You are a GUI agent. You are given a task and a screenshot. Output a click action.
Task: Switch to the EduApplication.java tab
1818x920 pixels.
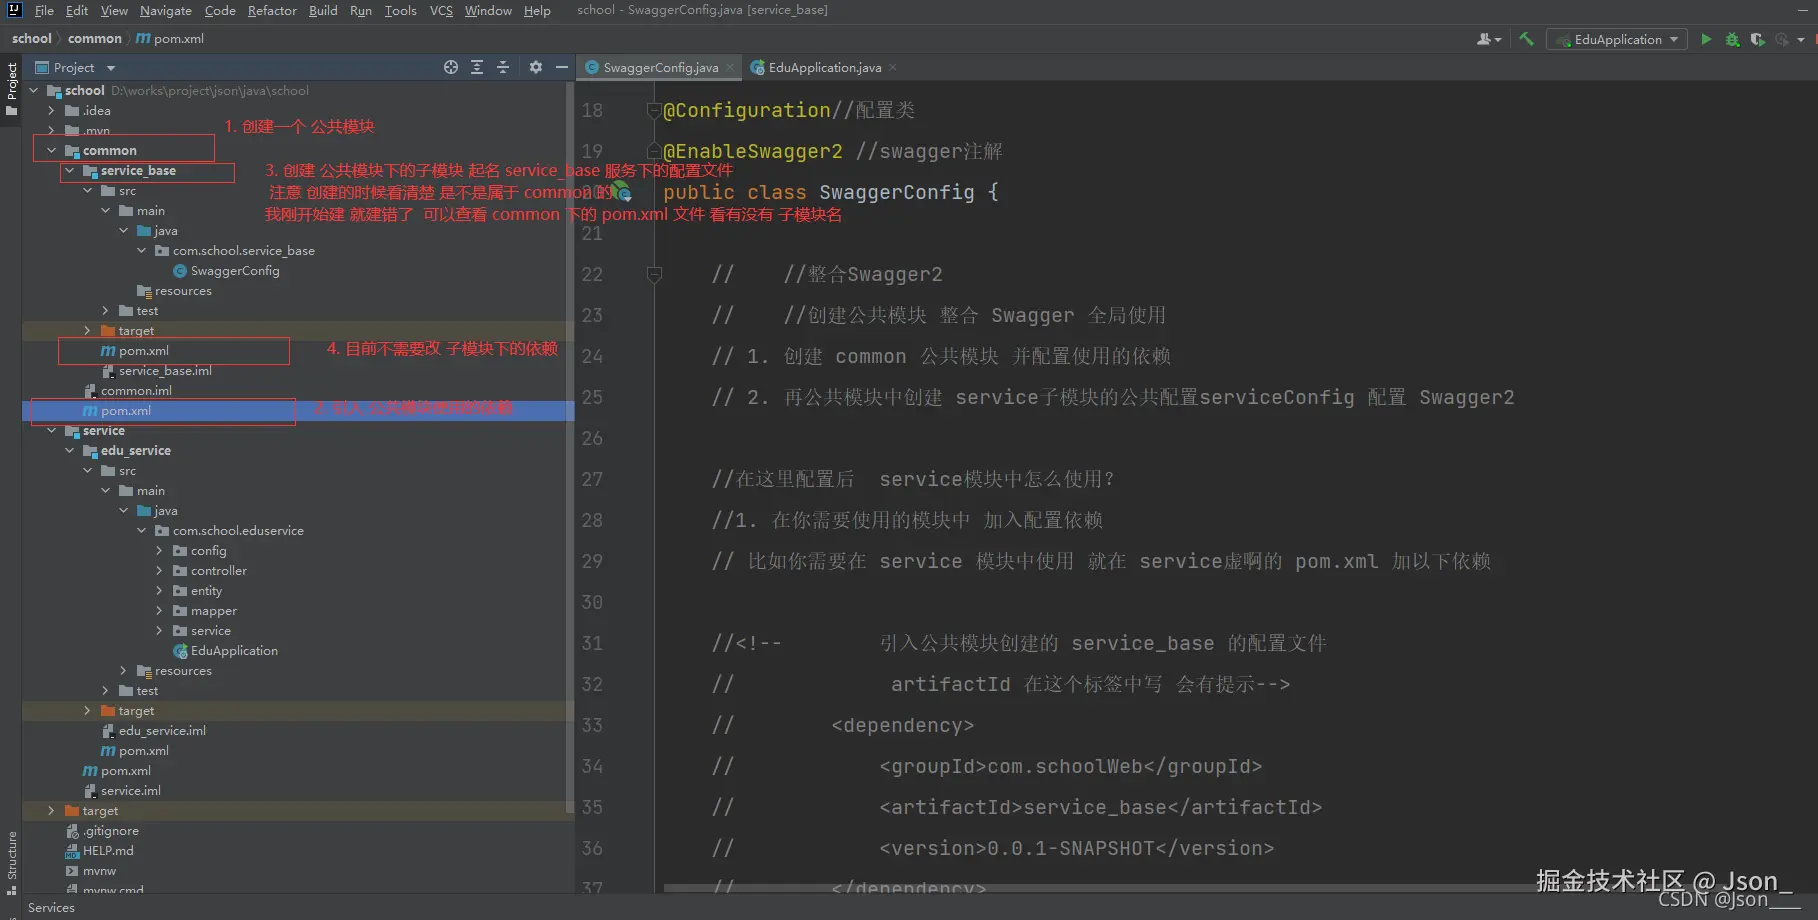point(824,68)
